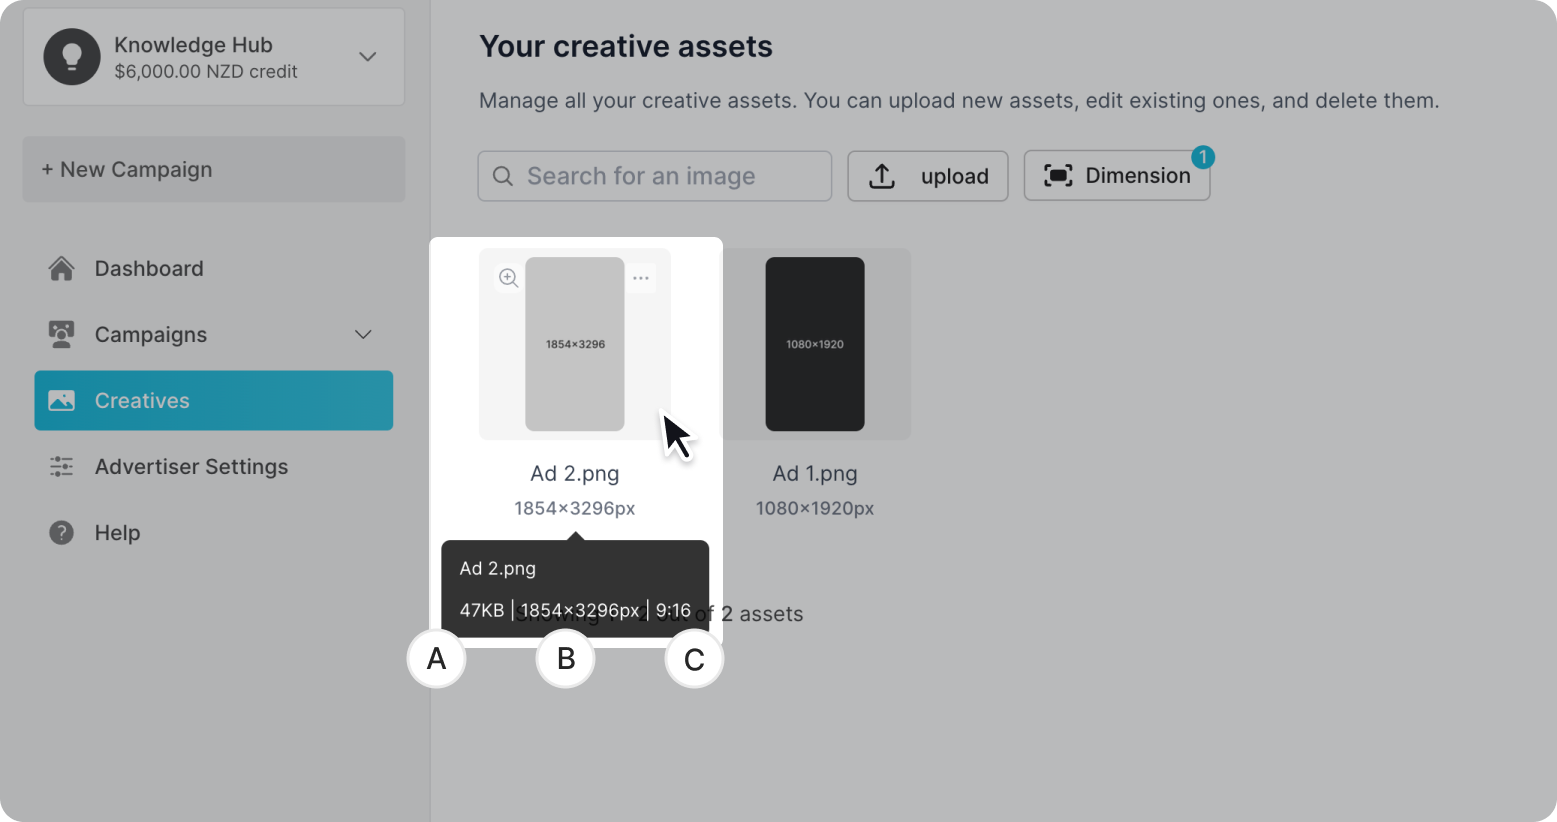Click the Ad 1.png file name
The image size is (1557, 822).
point(815,473)
